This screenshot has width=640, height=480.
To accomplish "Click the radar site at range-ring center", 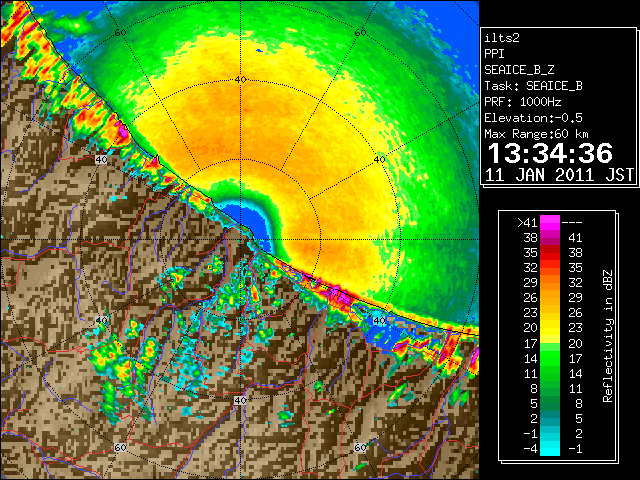I will tap(240, 240).
